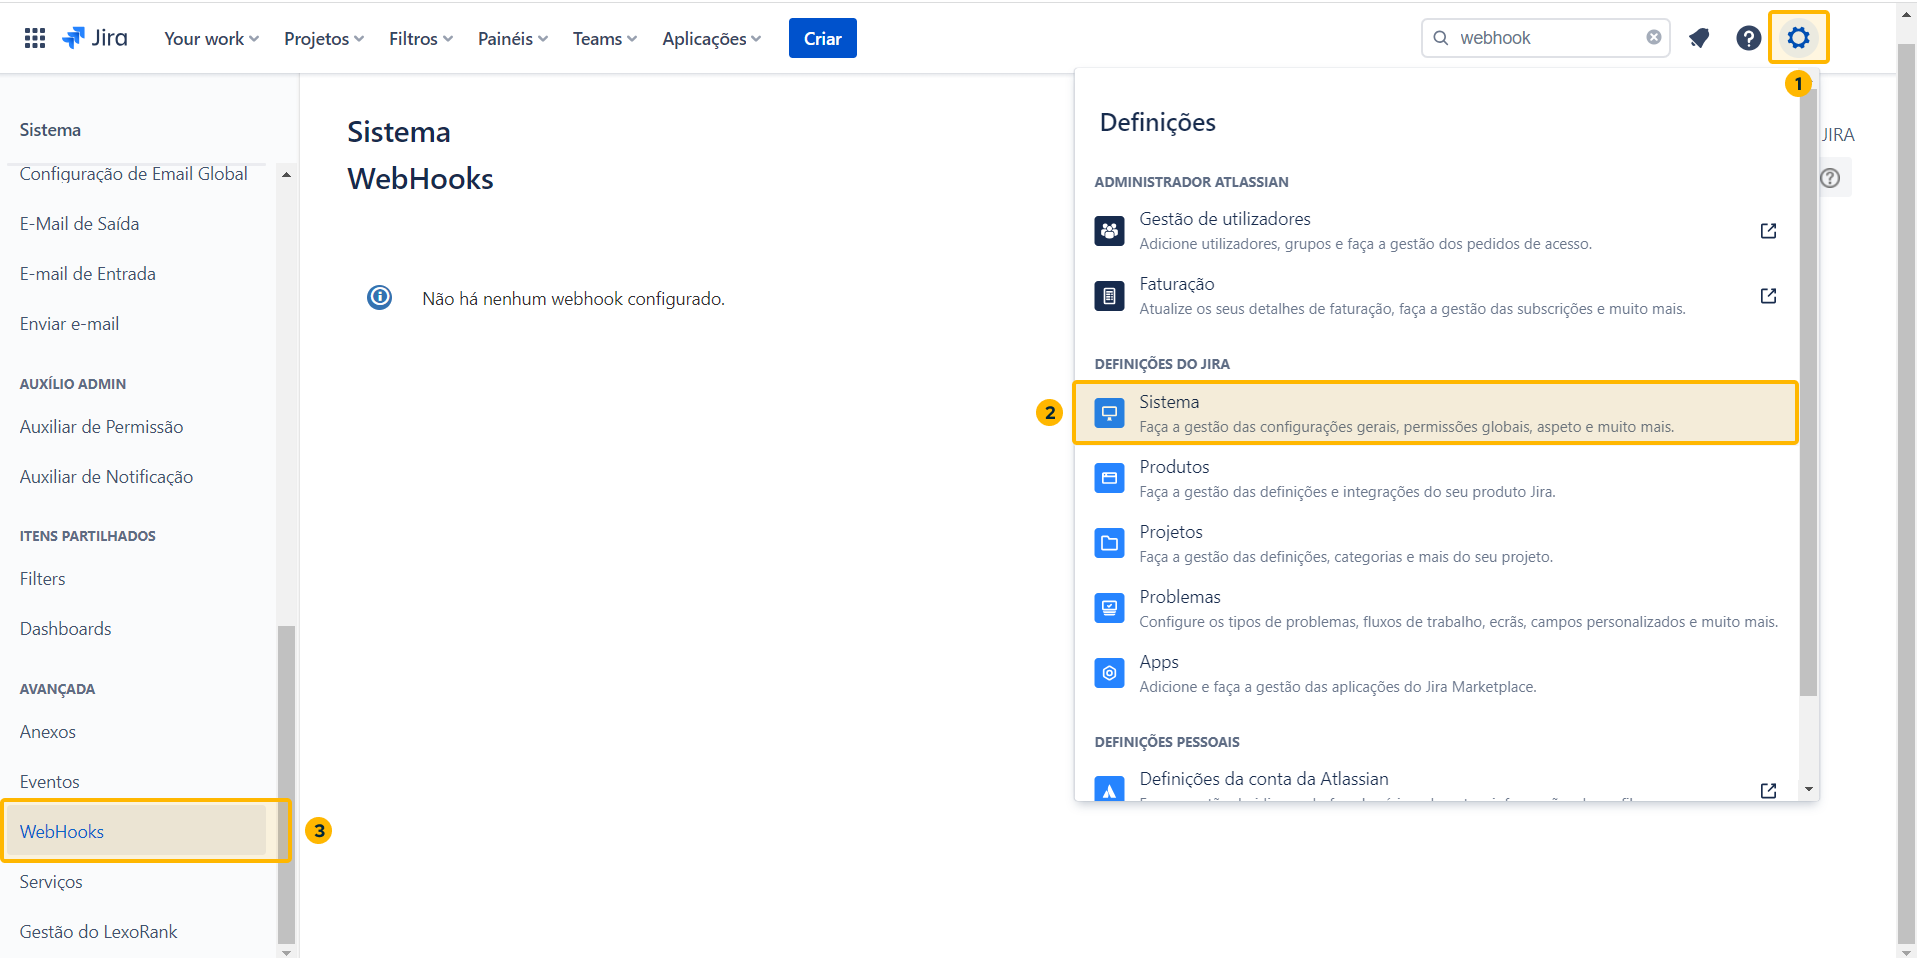Click the settings gear icon
This screenshot has height=958, width=1917.
[x=1798, y=38]
